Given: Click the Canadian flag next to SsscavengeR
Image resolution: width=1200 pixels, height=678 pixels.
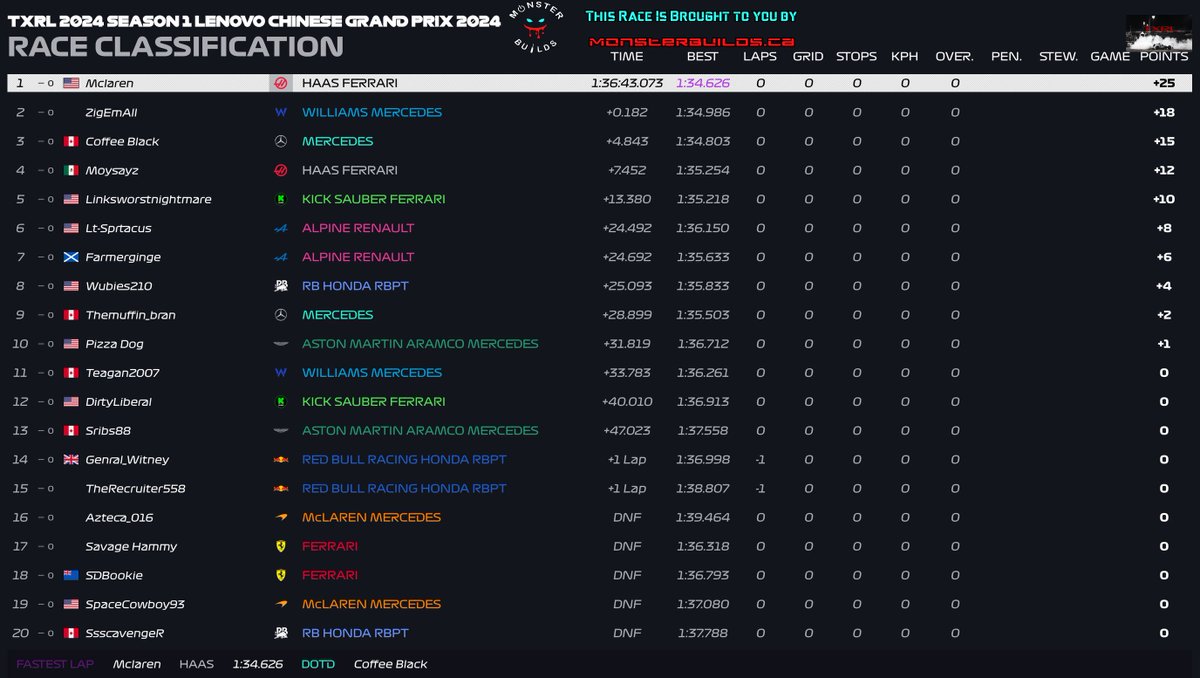Looking at the screenshot, I should [71, 633].
